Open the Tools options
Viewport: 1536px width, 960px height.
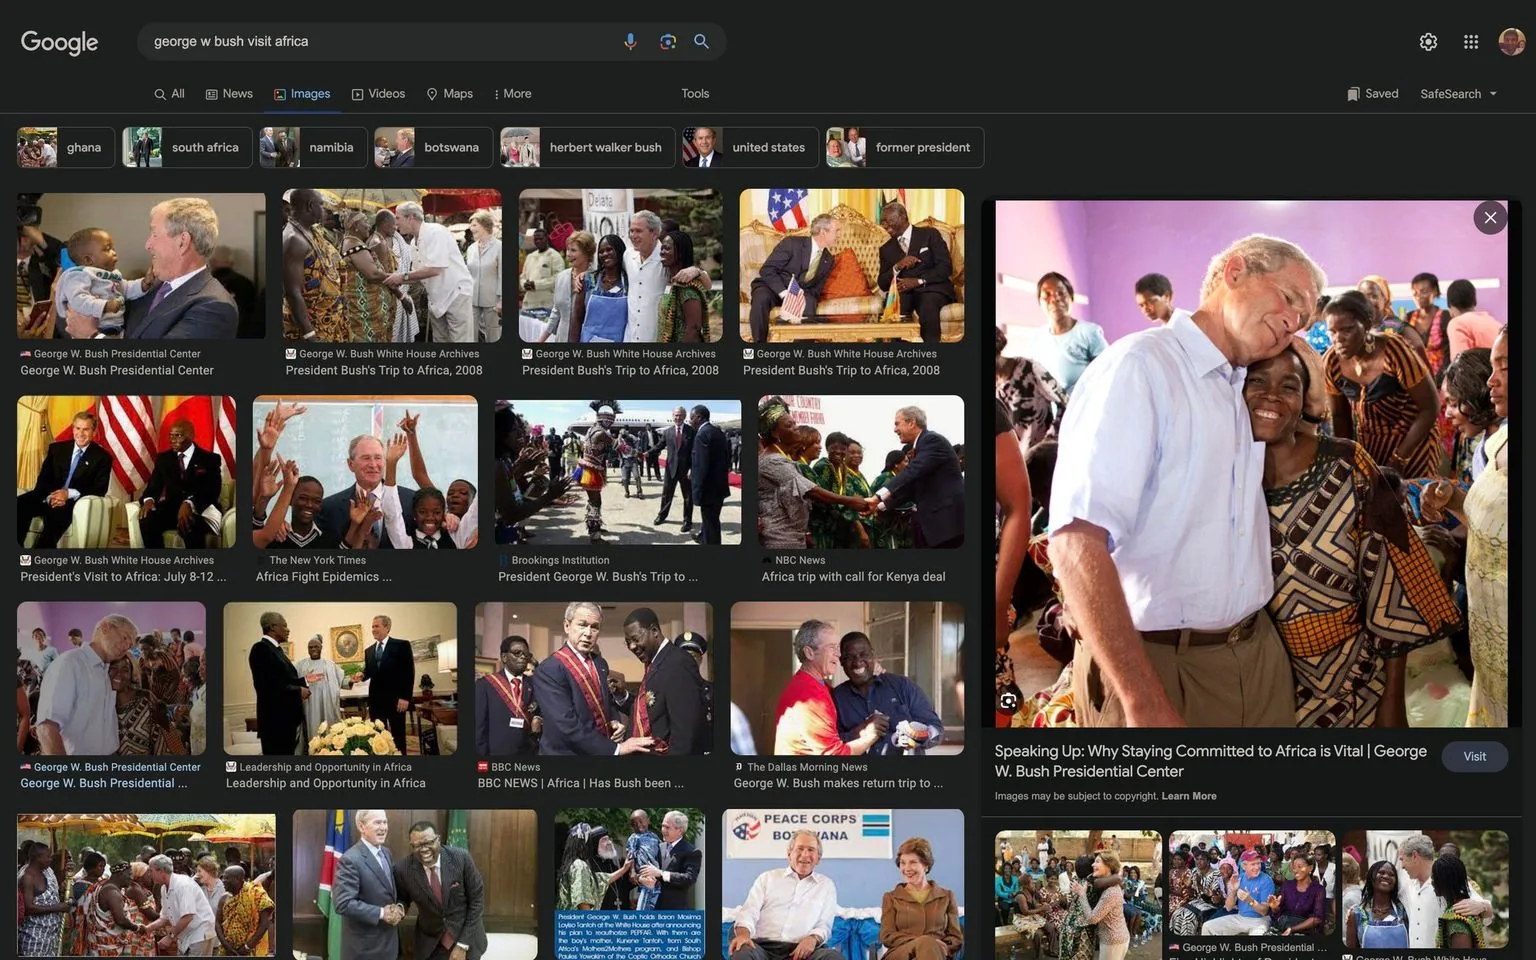(x=694, y=93)
